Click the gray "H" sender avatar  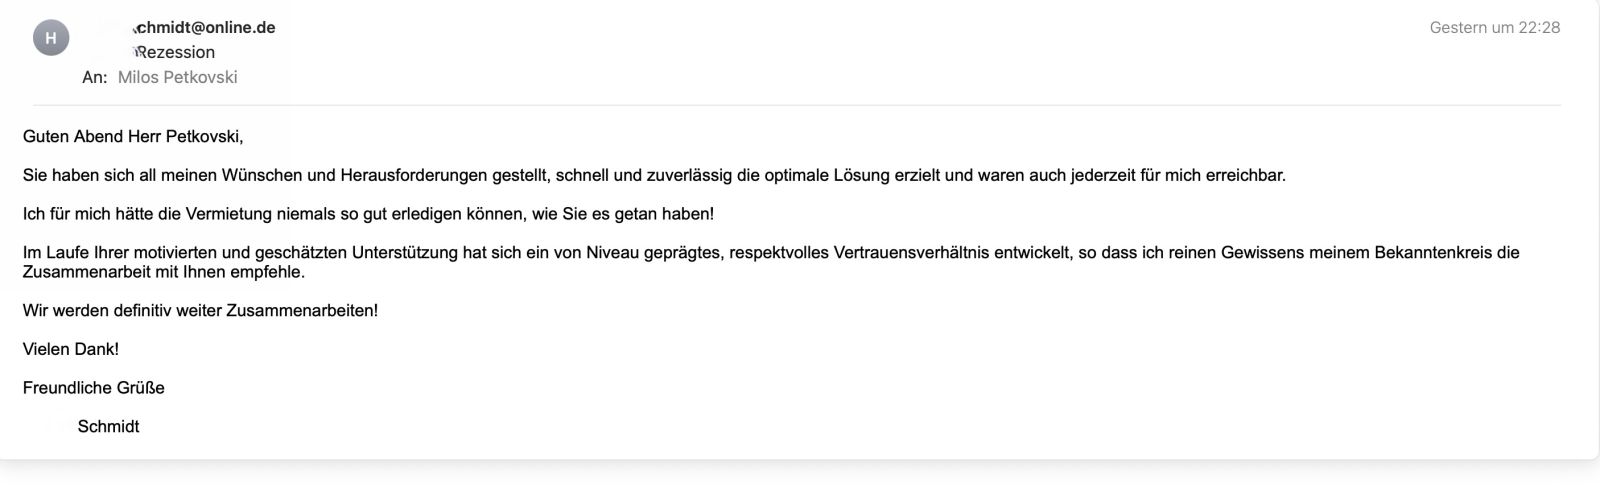pyautogui.click(x=51, y=39)
